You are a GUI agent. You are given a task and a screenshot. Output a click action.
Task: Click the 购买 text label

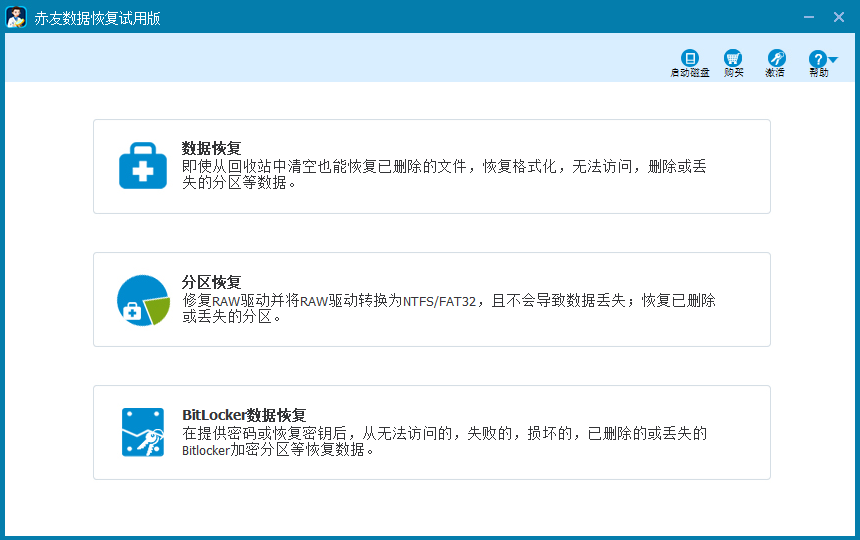[x=733, y=73]
